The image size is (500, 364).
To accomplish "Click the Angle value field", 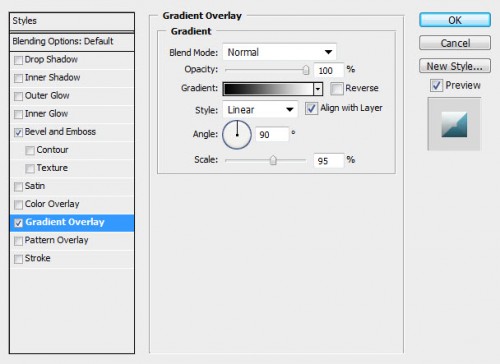I will pos(272,134).
